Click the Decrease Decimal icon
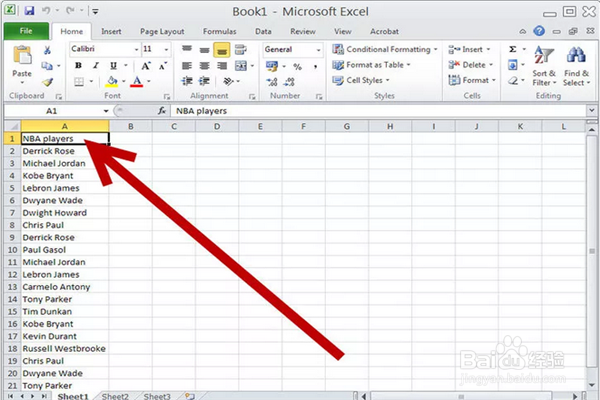 pyautogui.click(x=289, y=82)
